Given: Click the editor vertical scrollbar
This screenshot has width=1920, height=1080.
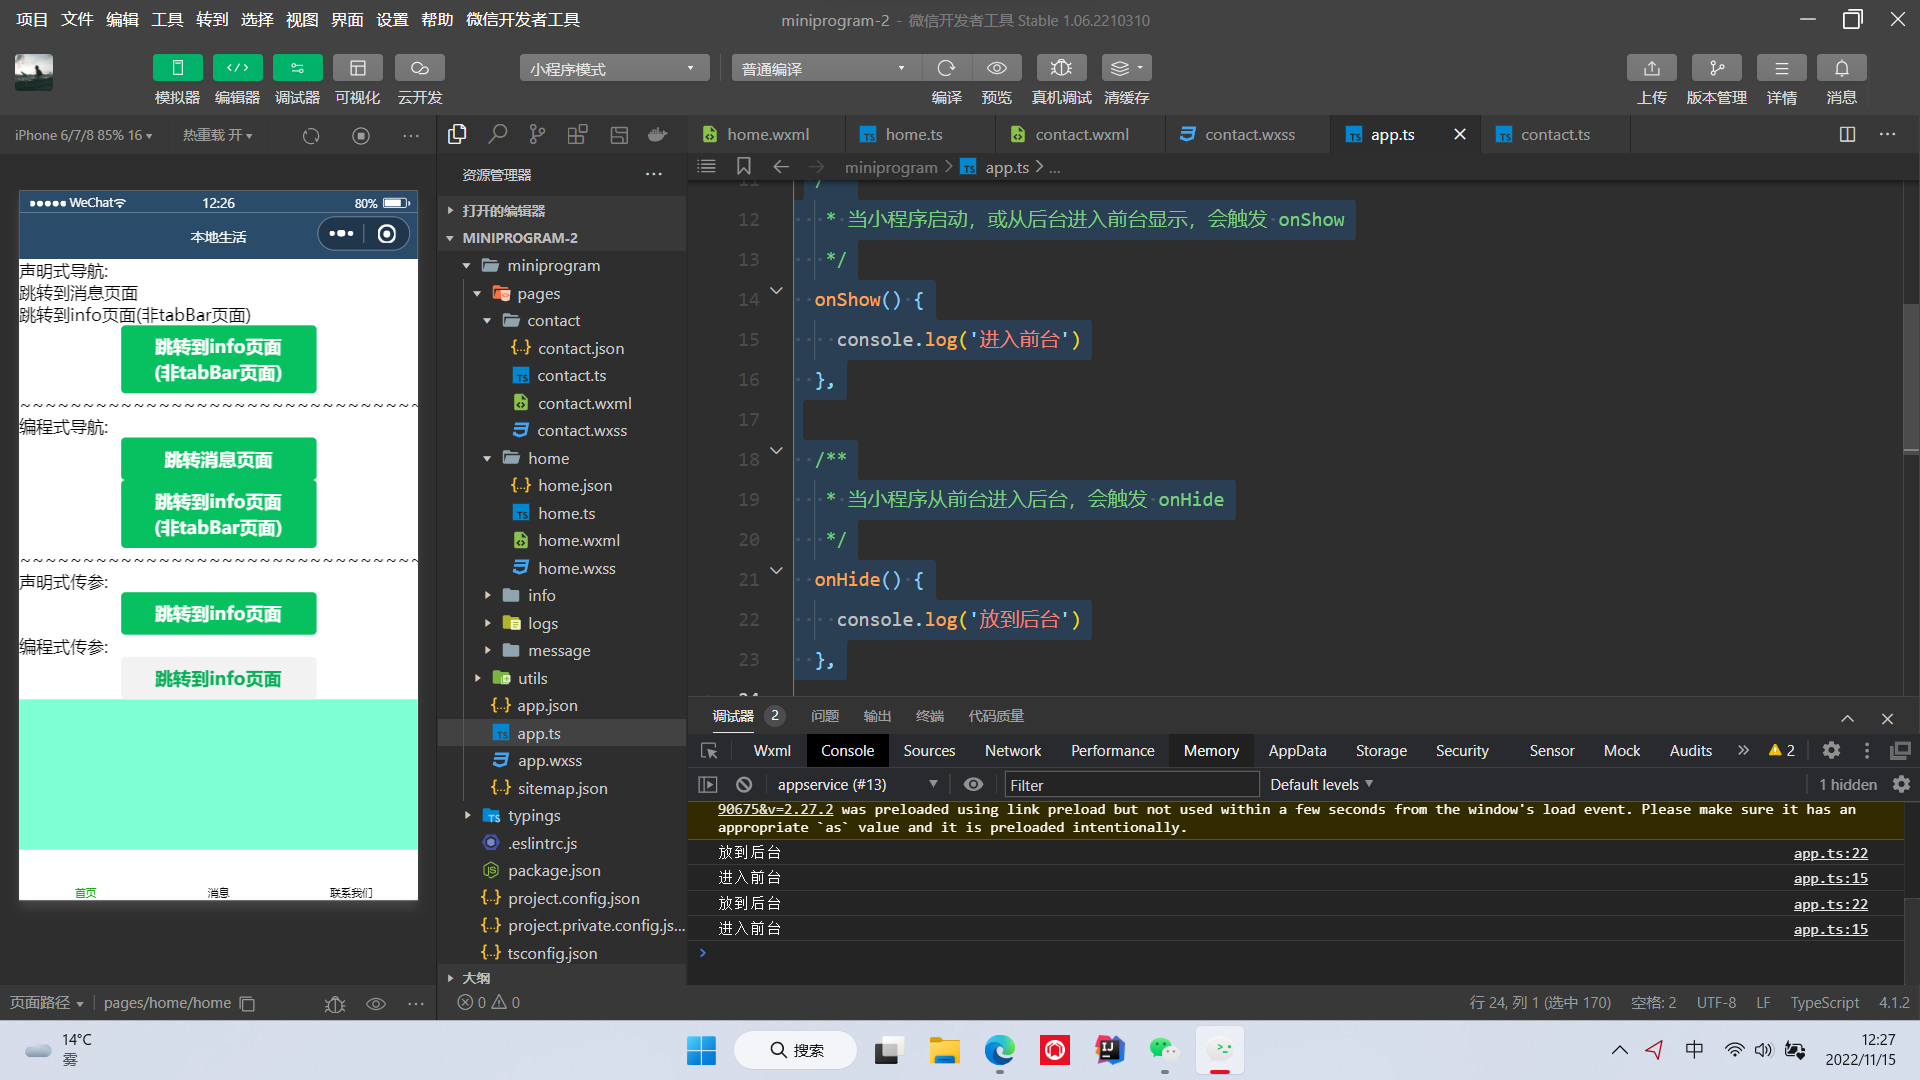Looking at the screenshot, I should click(1910, 380).
